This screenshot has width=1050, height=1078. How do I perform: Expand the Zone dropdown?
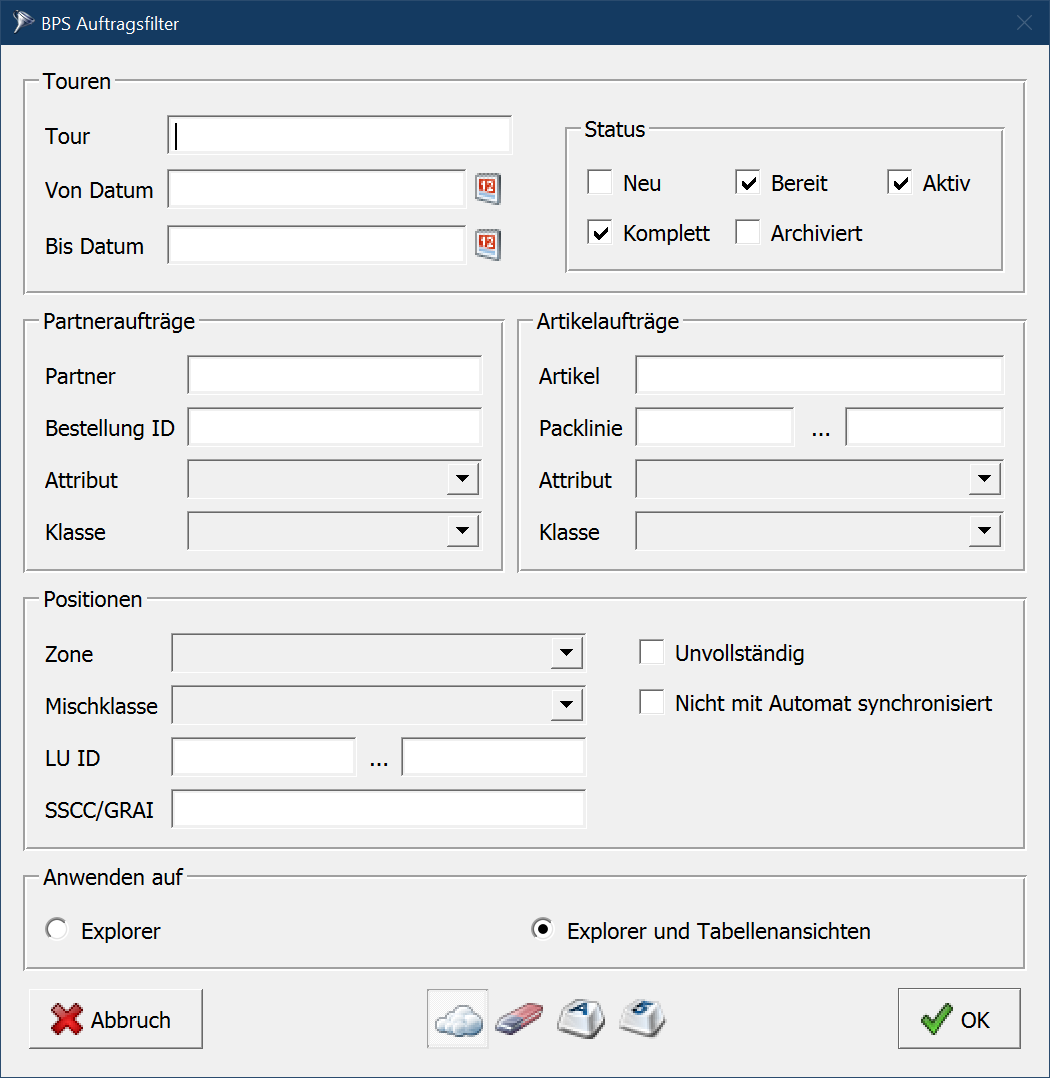[566, 653]
